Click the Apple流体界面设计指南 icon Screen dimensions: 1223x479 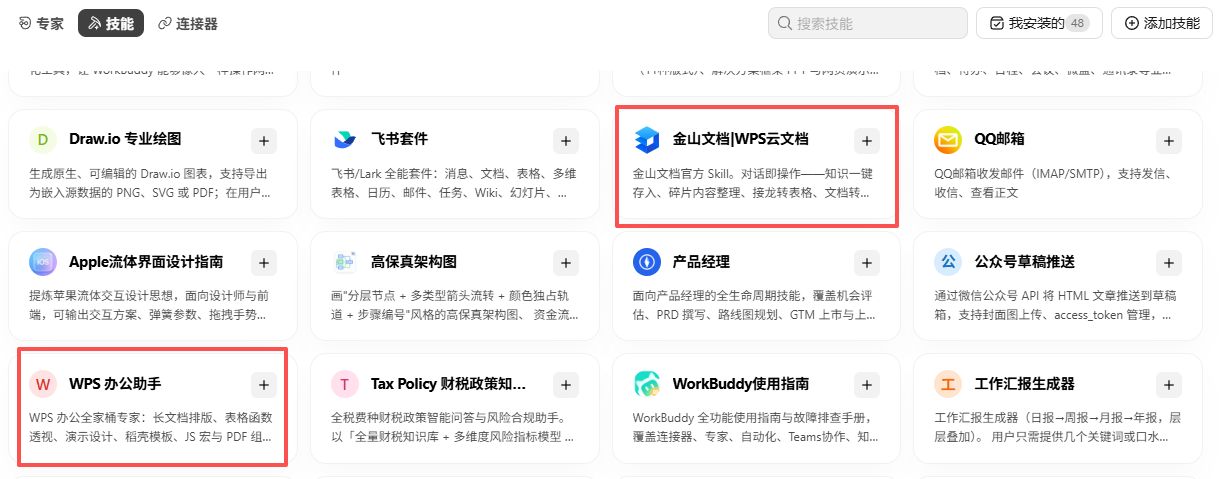[x=43, y=262]
